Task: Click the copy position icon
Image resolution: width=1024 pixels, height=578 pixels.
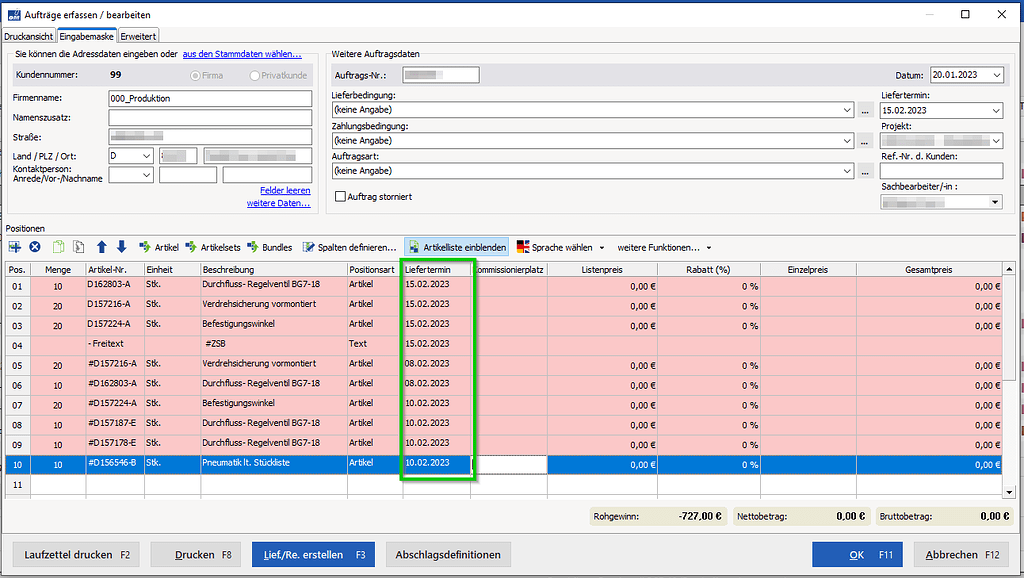Action: (x=58, y=247)
